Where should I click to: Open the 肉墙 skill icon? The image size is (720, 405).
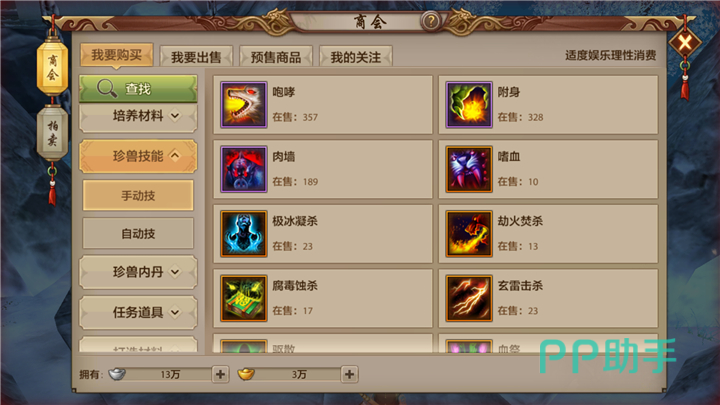pyautogui.click(x=243, y=169)
